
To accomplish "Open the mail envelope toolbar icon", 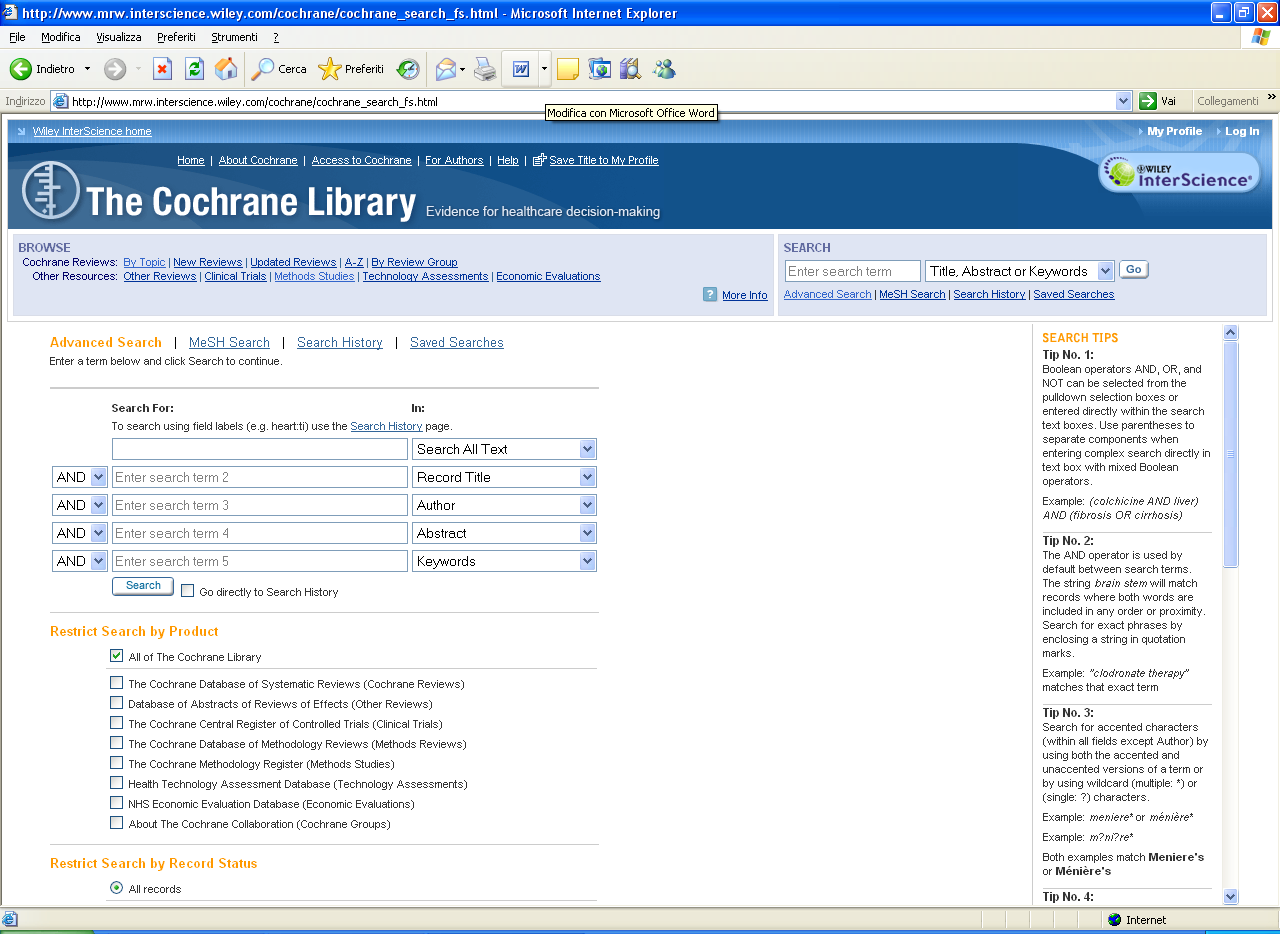I will tap(445, 69).
